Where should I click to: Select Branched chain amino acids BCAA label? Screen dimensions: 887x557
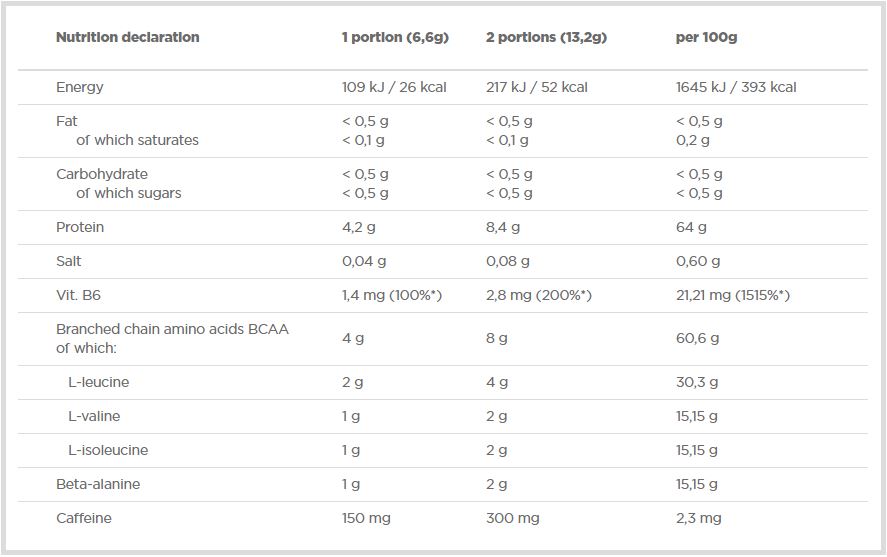173,329
